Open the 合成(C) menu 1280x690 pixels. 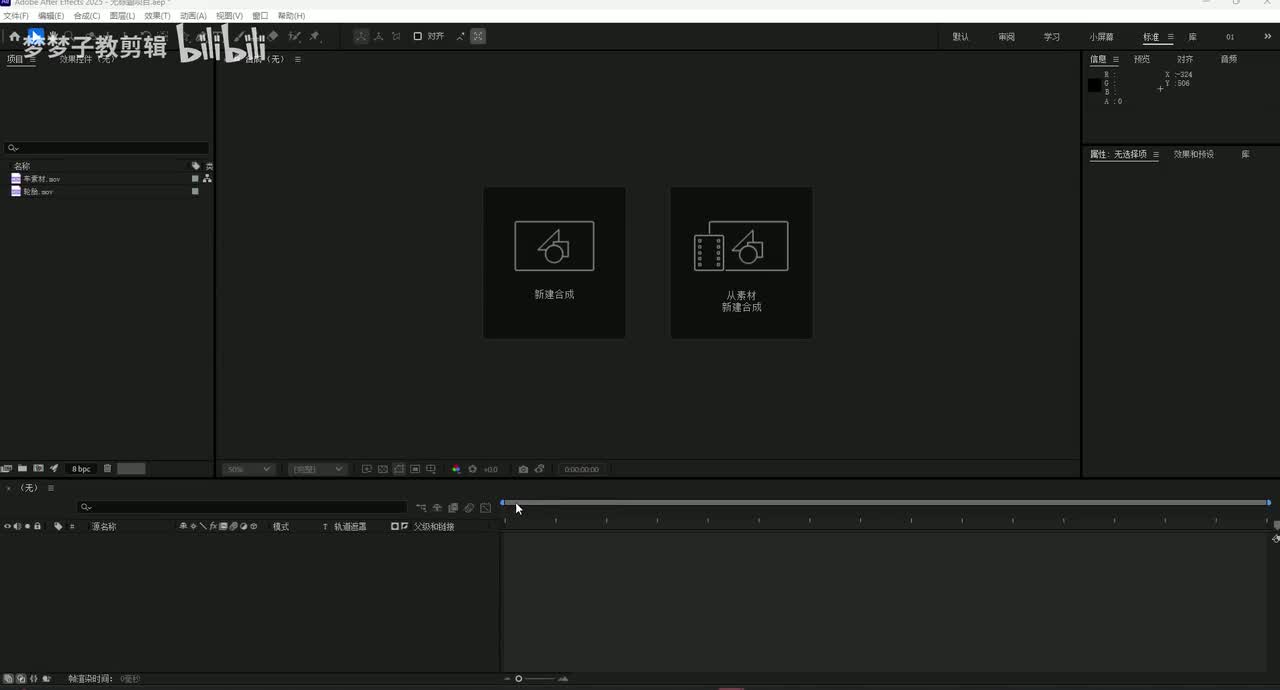pyautogui.click(x=87, y=16)
